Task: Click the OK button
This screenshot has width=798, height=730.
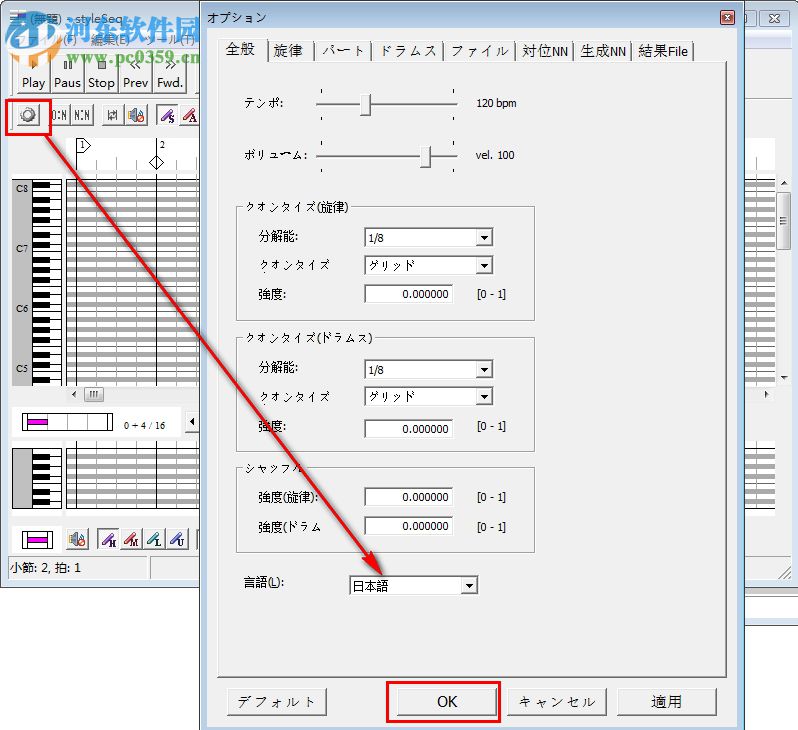Action: coord(447,702)
